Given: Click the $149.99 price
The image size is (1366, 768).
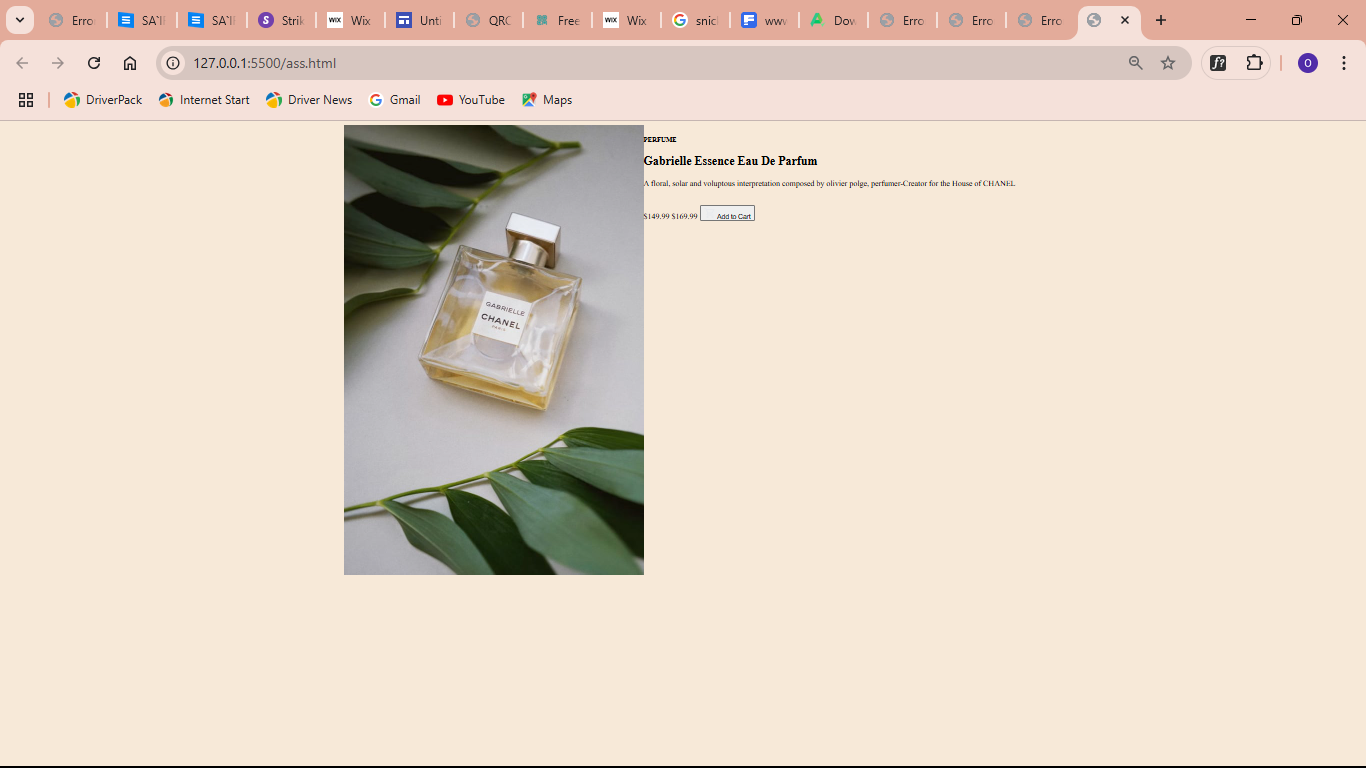Looking at the screenshot, I should [657, 216].
